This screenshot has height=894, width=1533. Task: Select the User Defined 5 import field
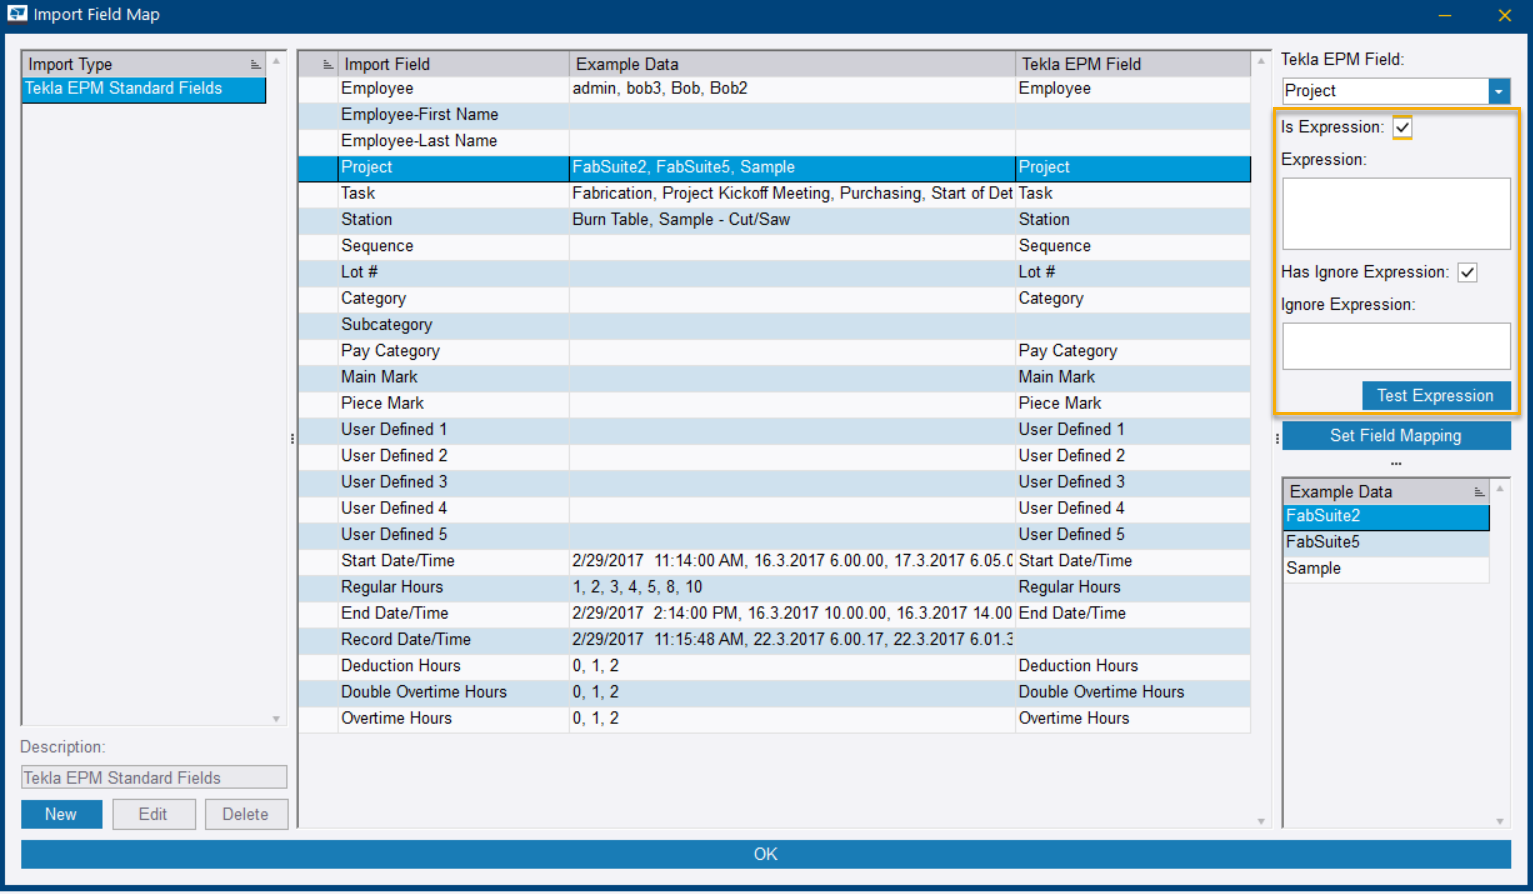click(x=774, y=535)
